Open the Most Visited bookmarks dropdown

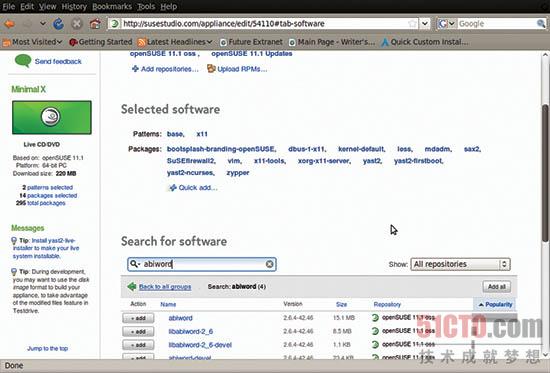32,42
